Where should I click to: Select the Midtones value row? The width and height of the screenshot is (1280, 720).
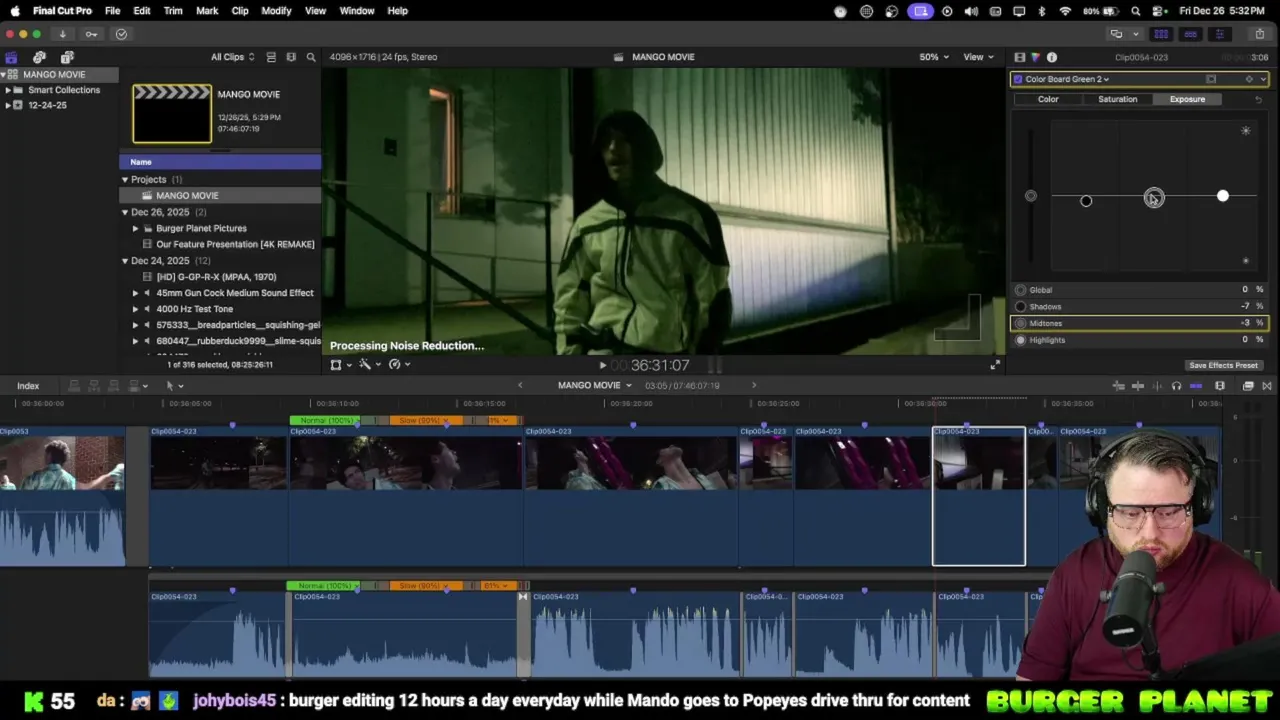point(1139,323)
